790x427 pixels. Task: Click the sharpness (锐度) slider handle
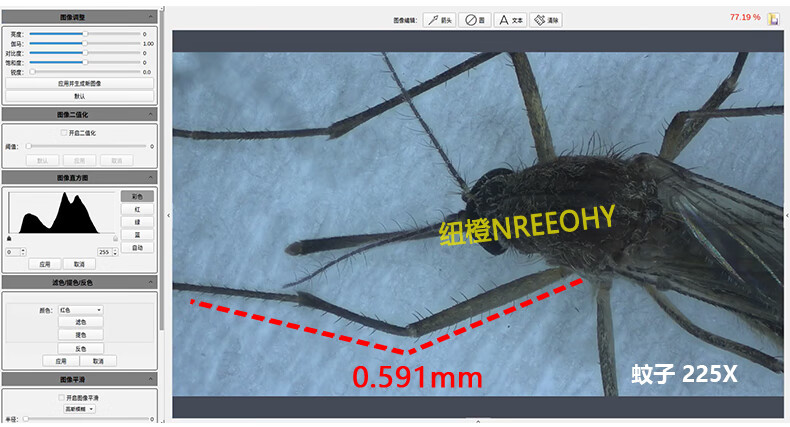(32, 72)
